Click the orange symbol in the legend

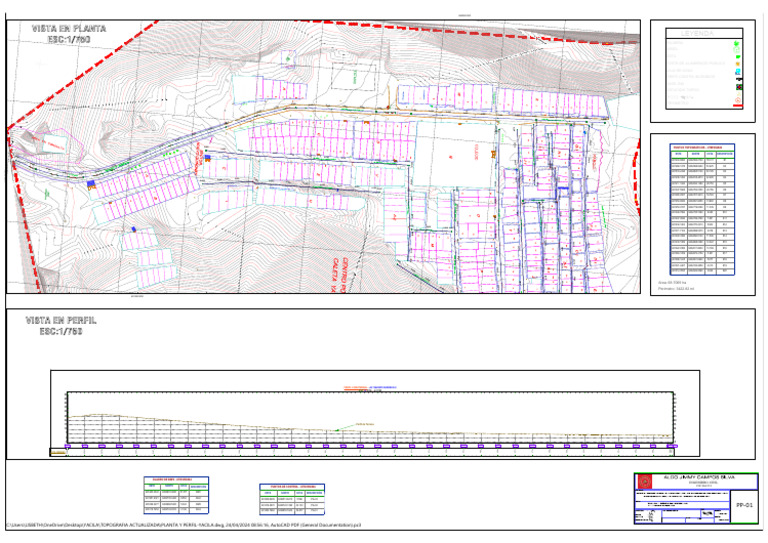(x=738, y=64)
